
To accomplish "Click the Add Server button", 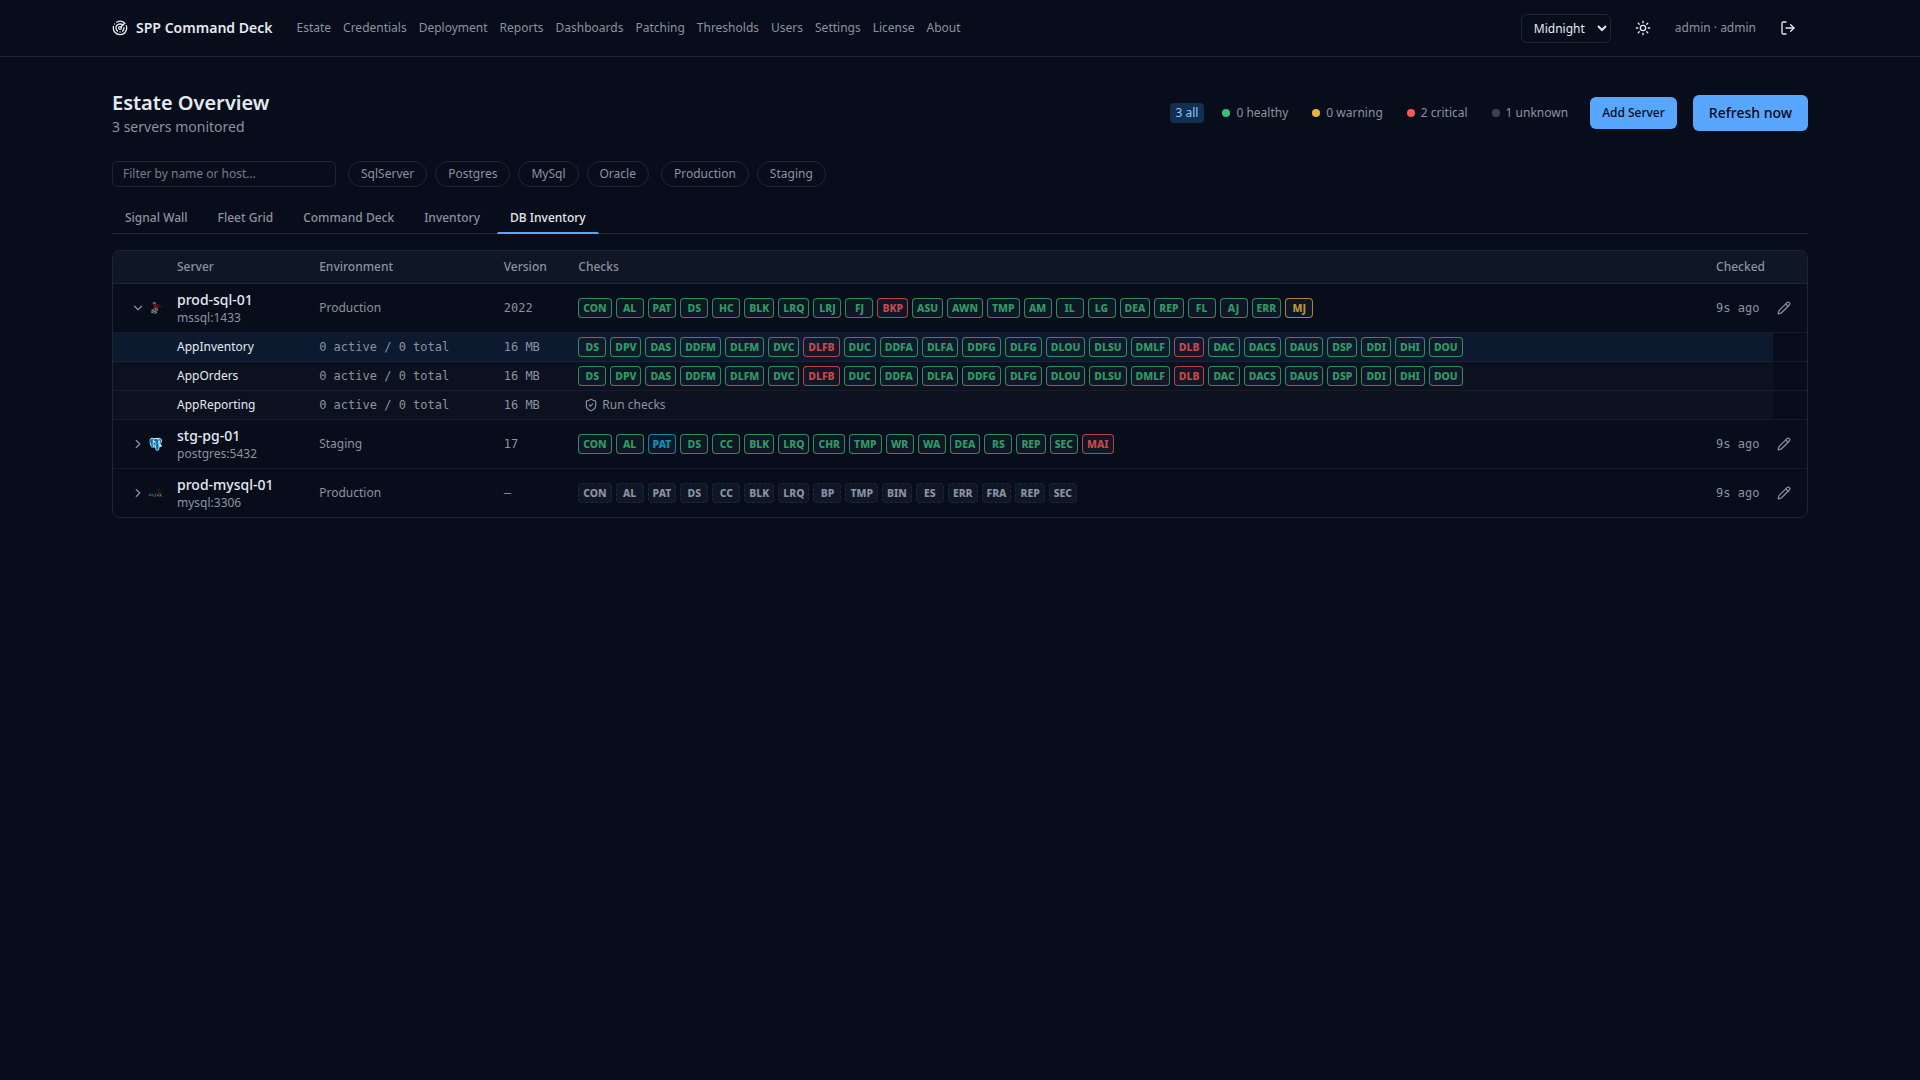I will tap(1633, 113).
